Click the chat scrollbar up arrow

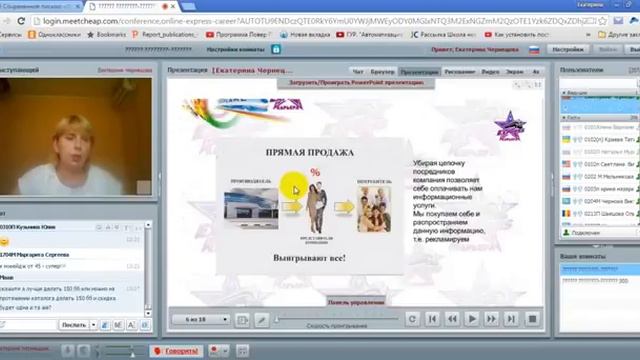148,225
